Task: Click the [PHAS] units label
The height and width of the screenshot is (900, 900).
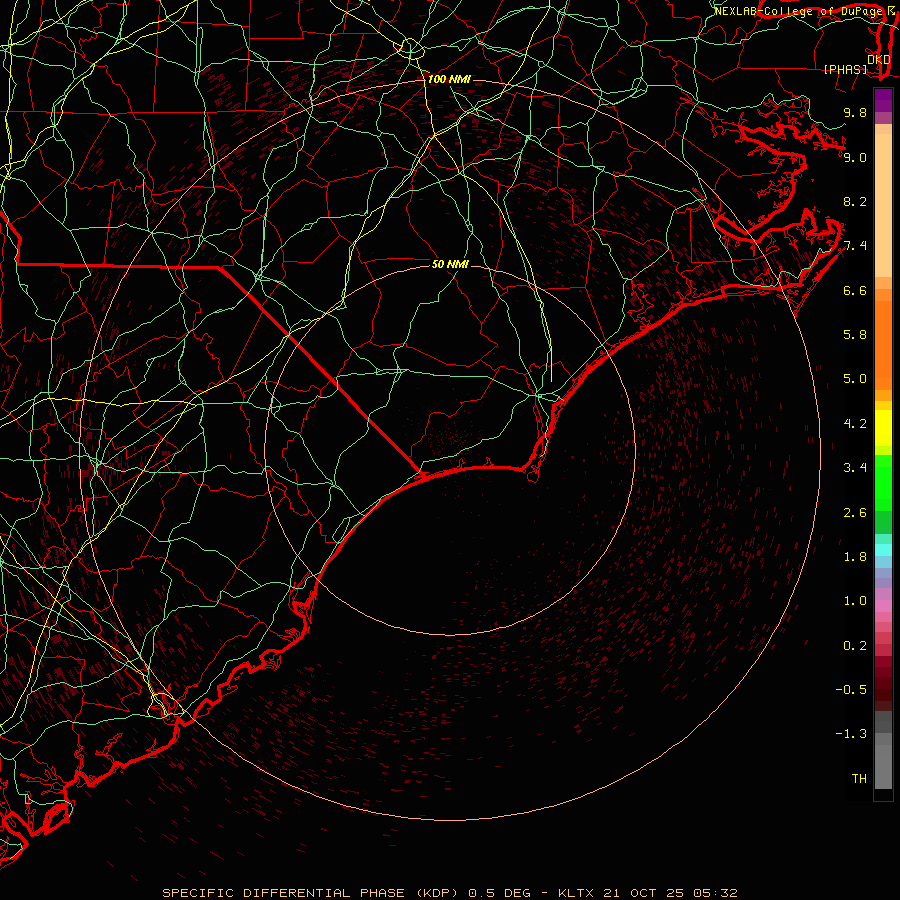Action: 845,70
